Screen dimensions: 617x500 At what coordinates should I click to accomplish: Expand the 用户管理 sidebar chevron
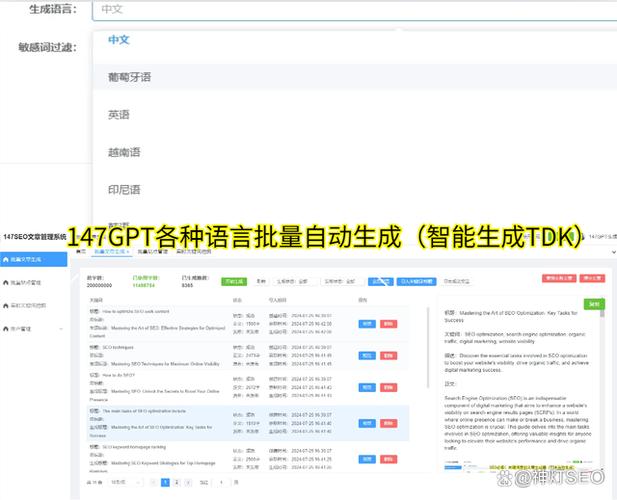point(61,329)
